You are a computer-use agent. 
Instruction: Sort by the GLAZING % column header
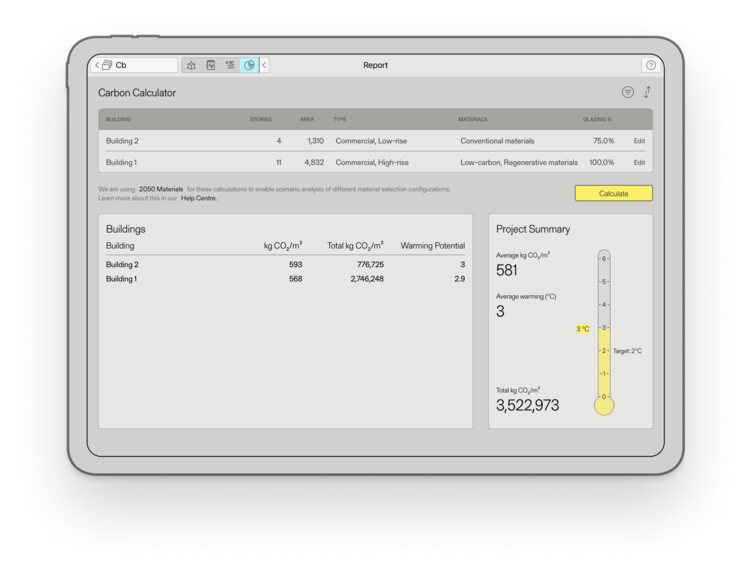point(597,119)
